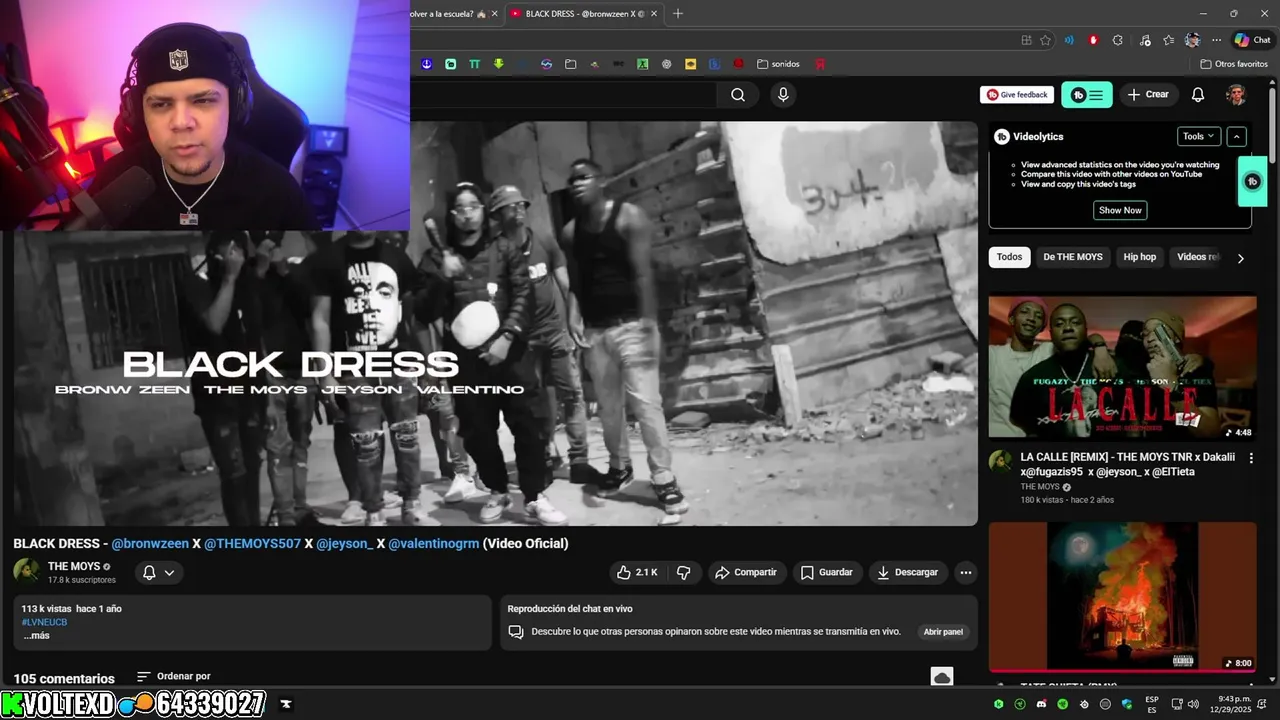Open more actions ellipsis below the video
This screenshot has height=720, width=1280.
pyautogui.click(x=965, y=572)
